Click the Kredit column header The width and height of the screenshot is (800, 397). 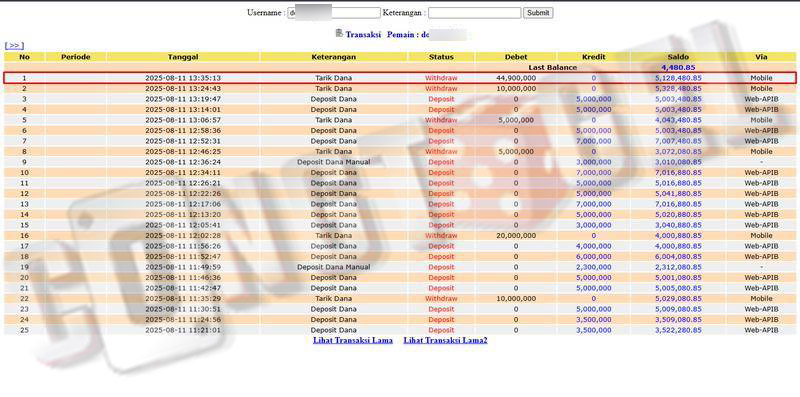coord(593,57)
